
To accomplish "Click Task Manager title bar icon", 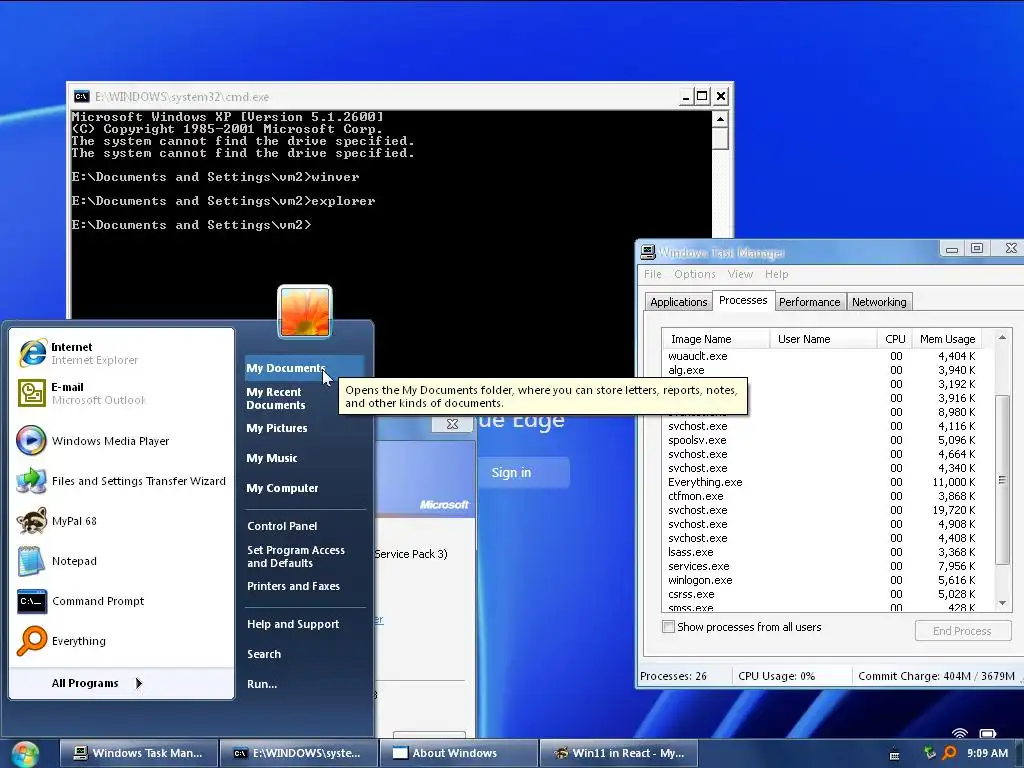I will pyautogui.click(x=648, y=252).
